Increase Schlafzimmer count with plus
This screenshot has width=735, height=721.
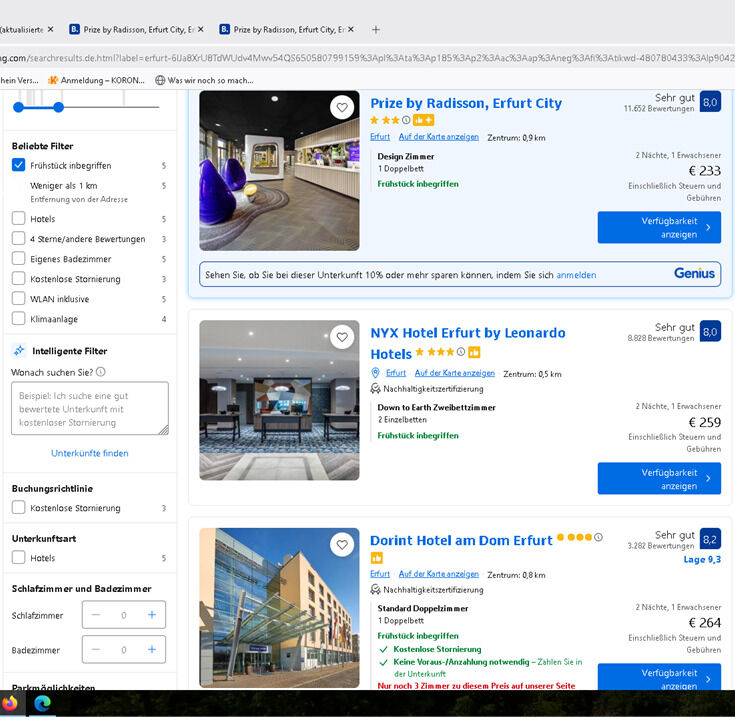tap(152, 615)
